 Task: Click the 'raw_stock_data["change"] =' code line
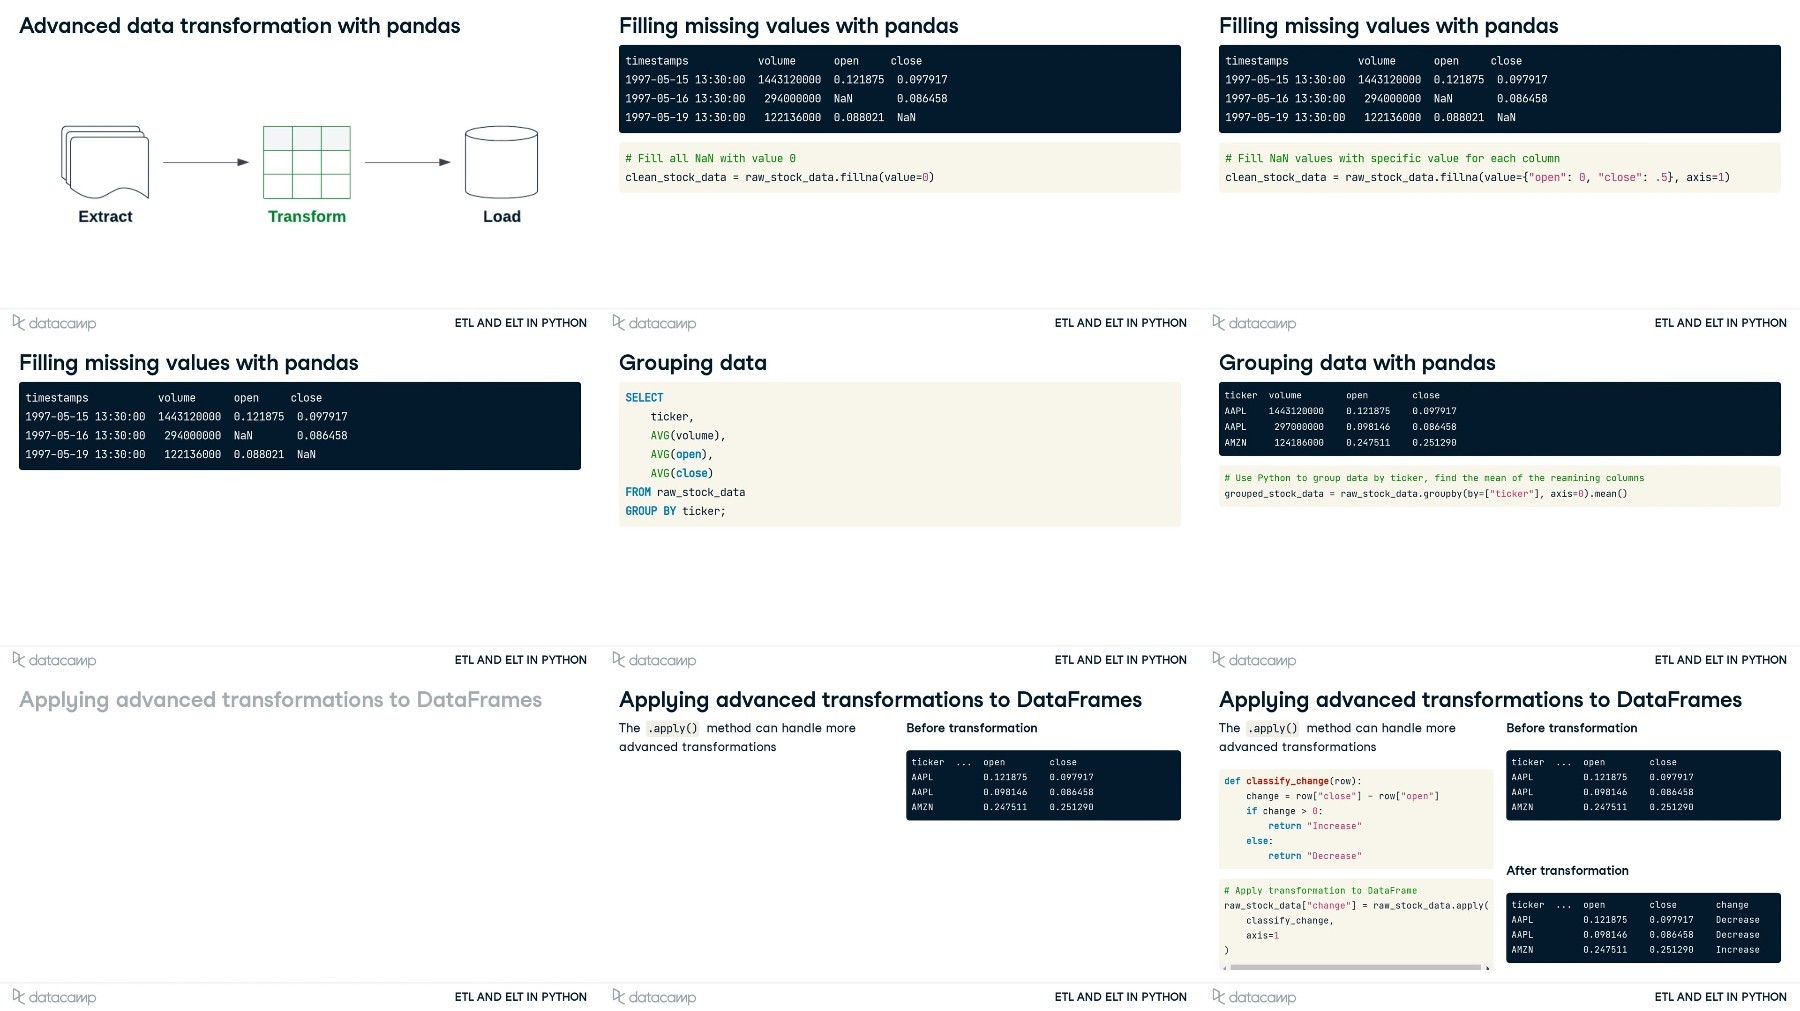[1356, 906]
